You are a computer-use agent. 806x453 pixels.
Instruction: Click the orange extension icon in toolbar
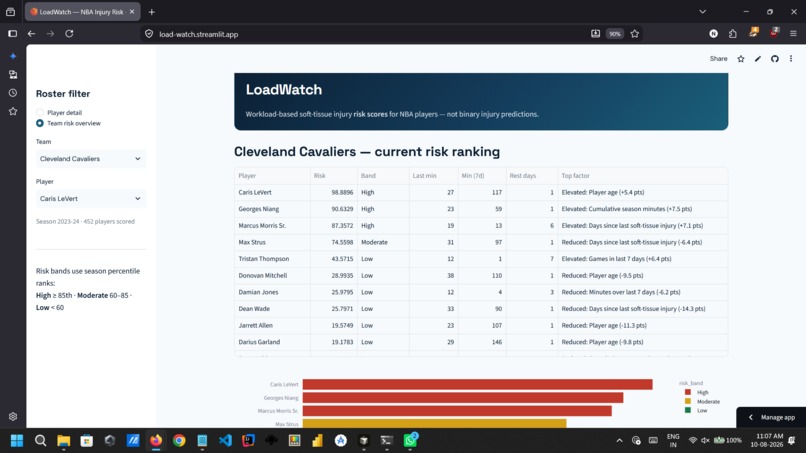tap(754, 32)
